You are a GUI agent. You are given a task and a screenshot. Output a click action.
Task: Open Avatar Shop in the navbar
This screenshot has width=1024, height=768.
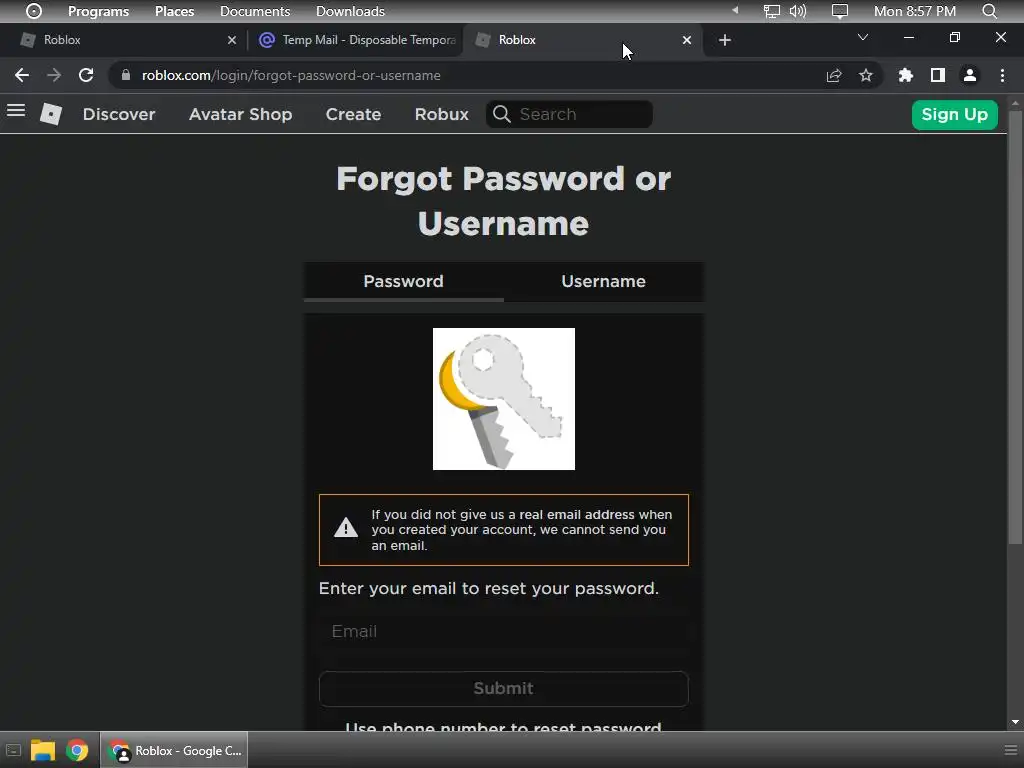tap(240, 114)
